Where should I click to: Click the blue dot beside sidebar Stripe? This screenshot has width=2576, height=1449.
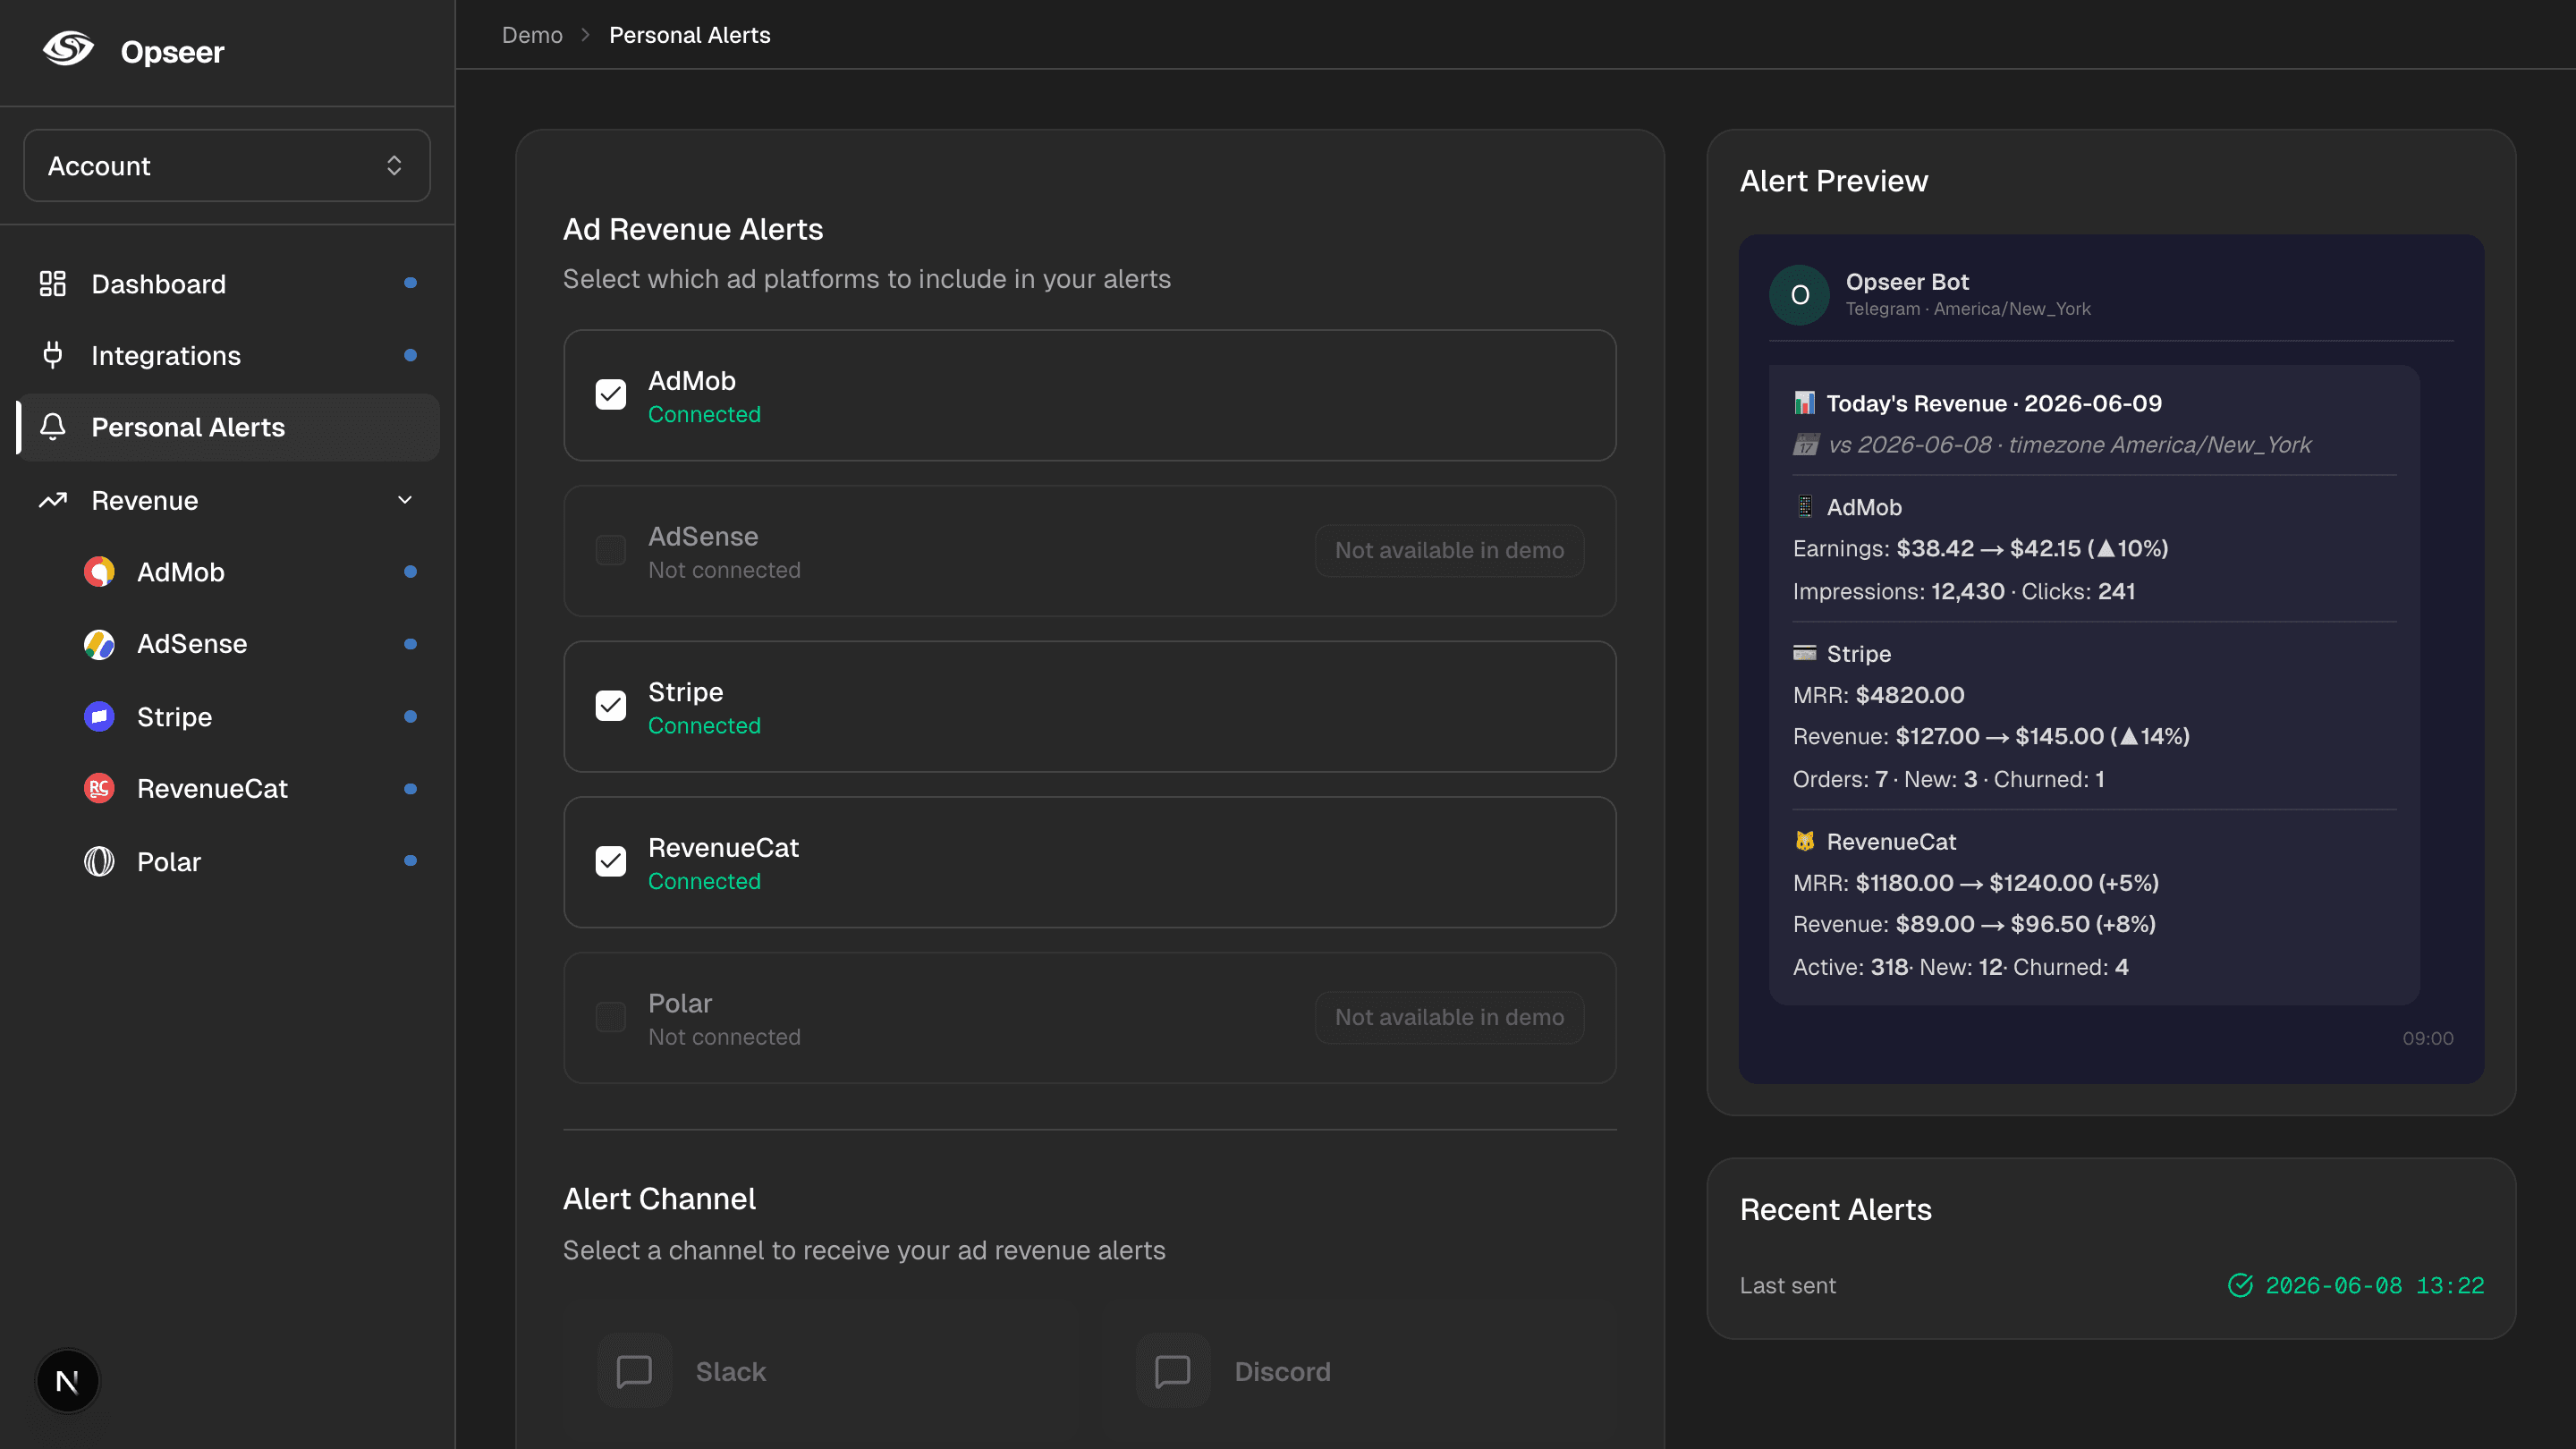[410, 717]
